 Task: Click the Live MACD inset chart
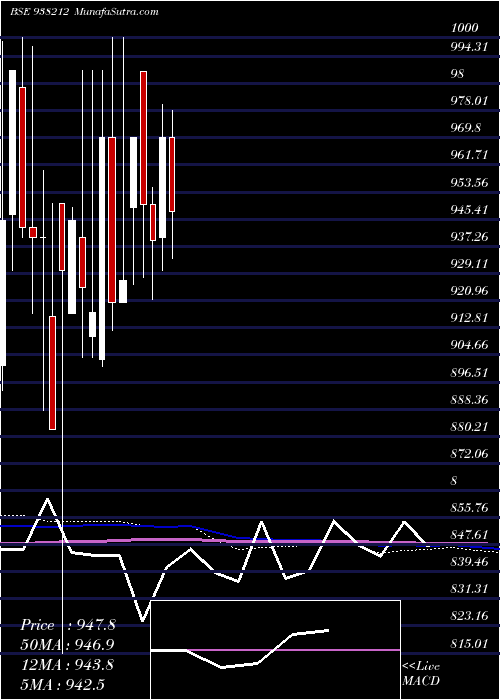pyautogui.click(x=275, y=650)
